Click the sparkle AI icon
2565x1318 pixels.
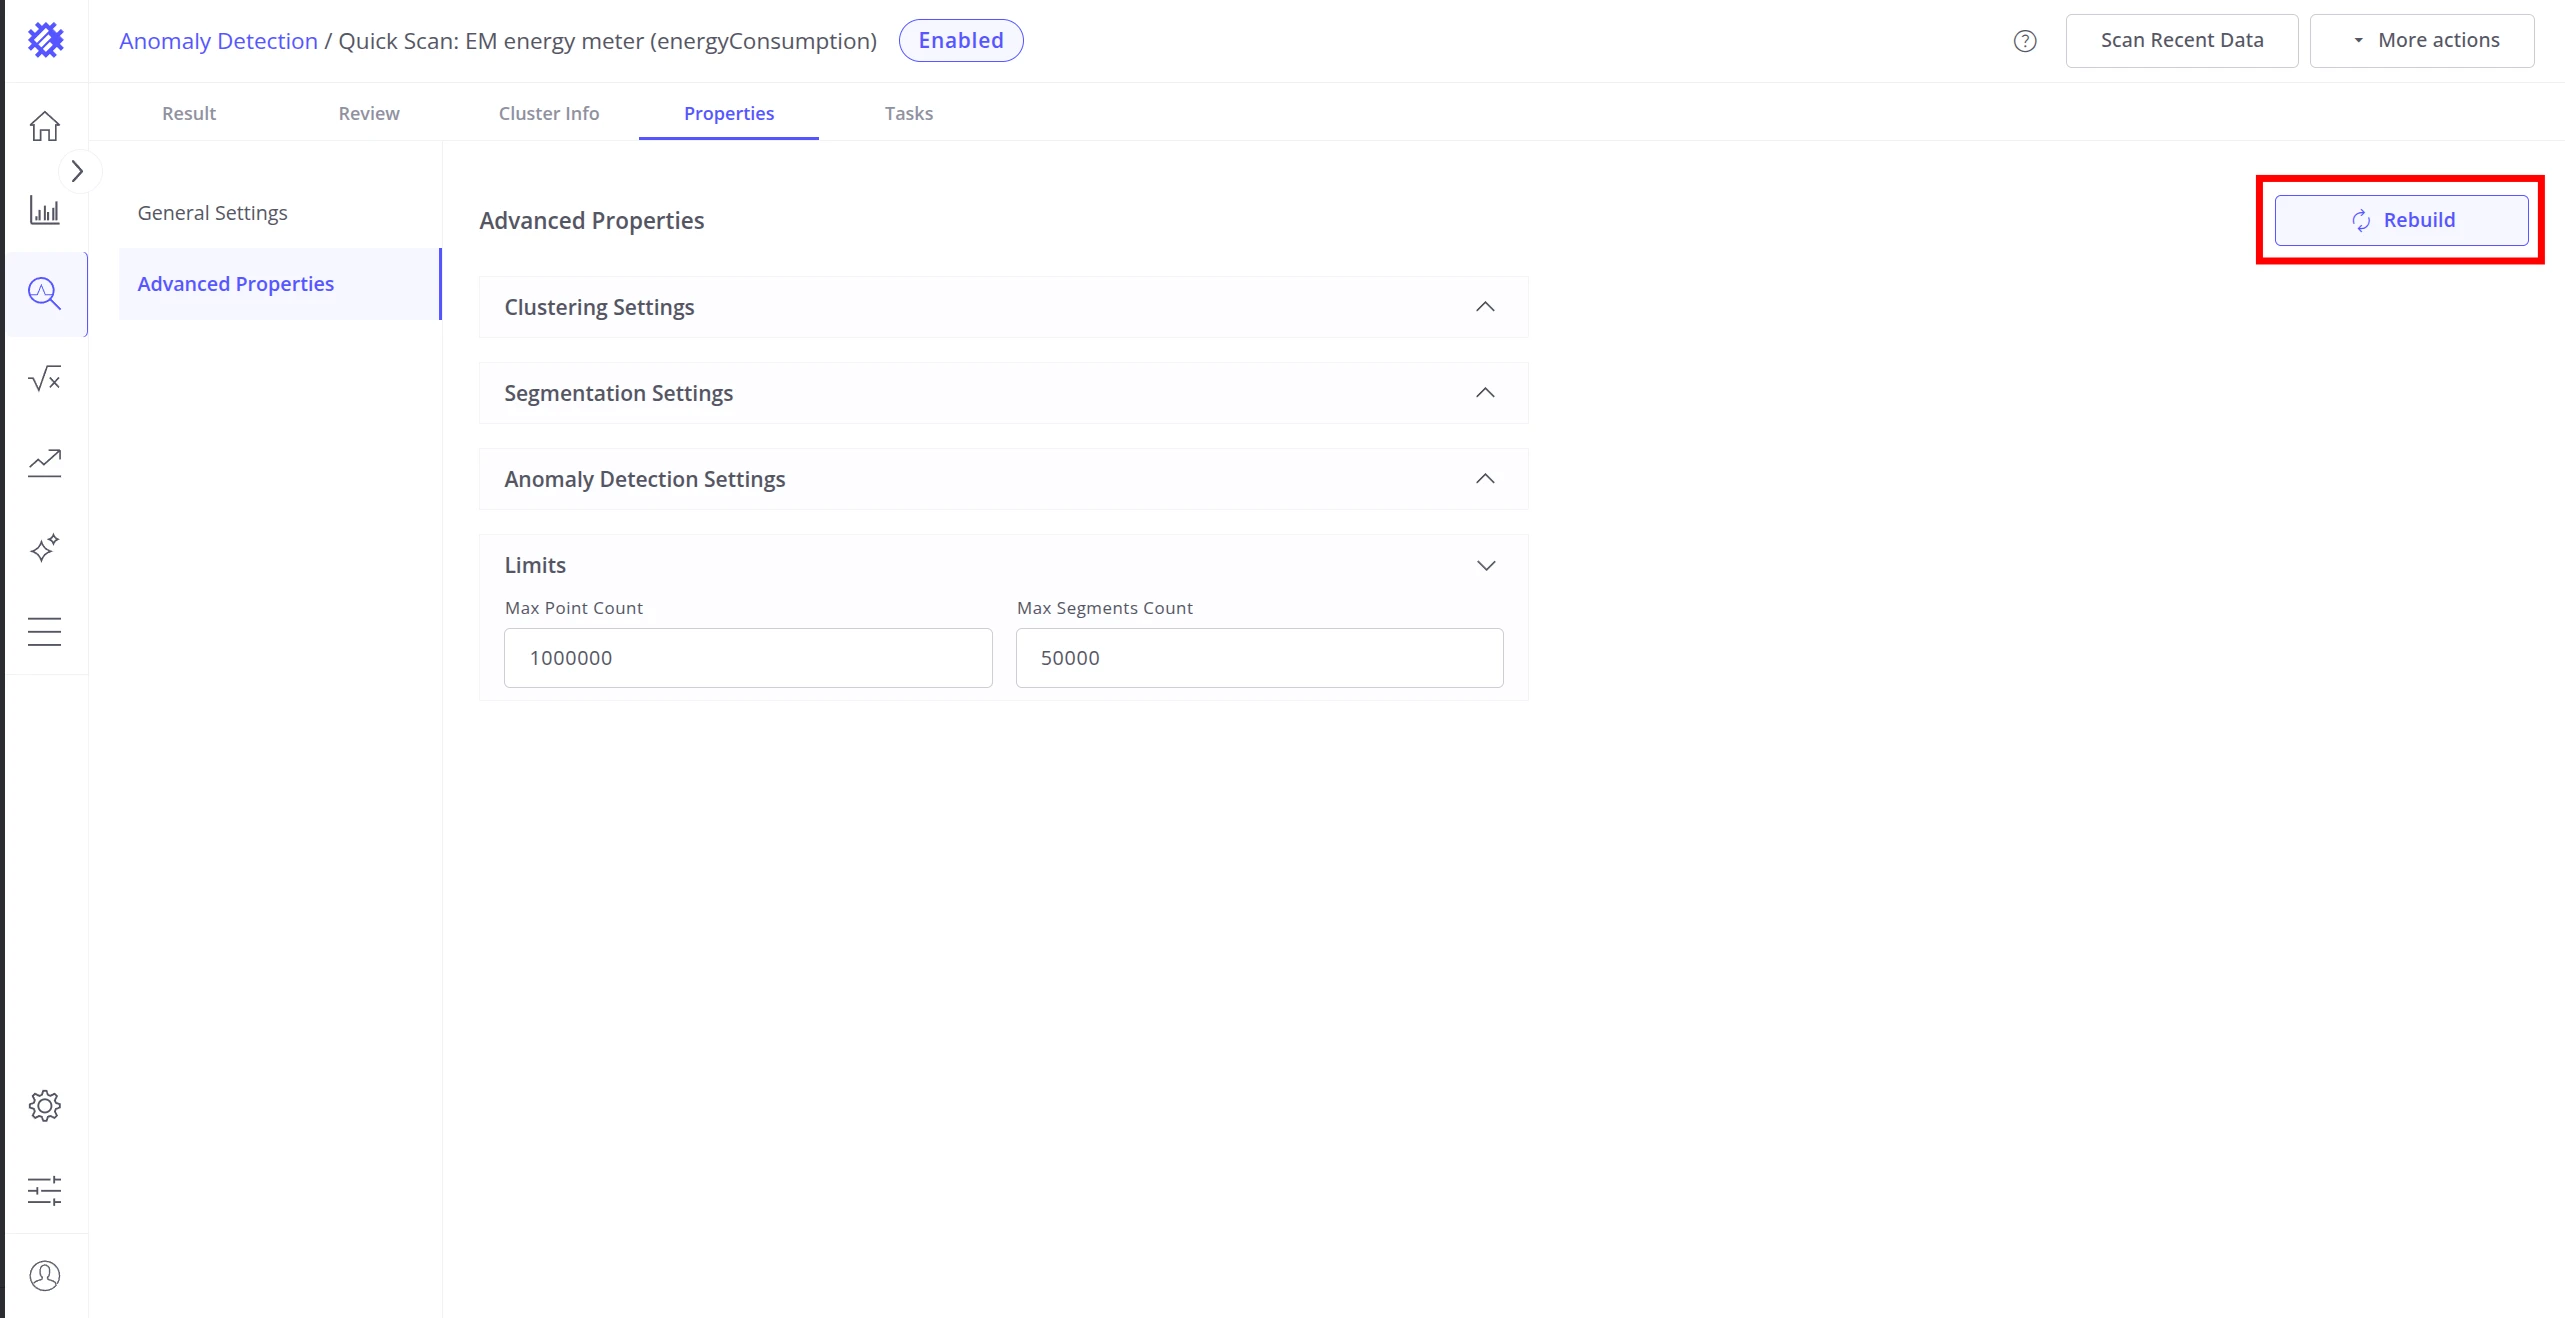[45, 548]
